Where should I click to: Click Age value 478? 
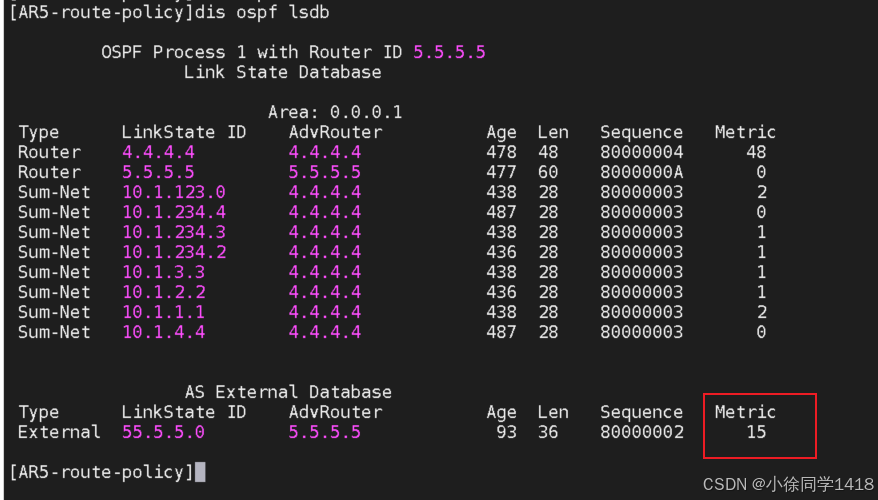tap(501, 152)
